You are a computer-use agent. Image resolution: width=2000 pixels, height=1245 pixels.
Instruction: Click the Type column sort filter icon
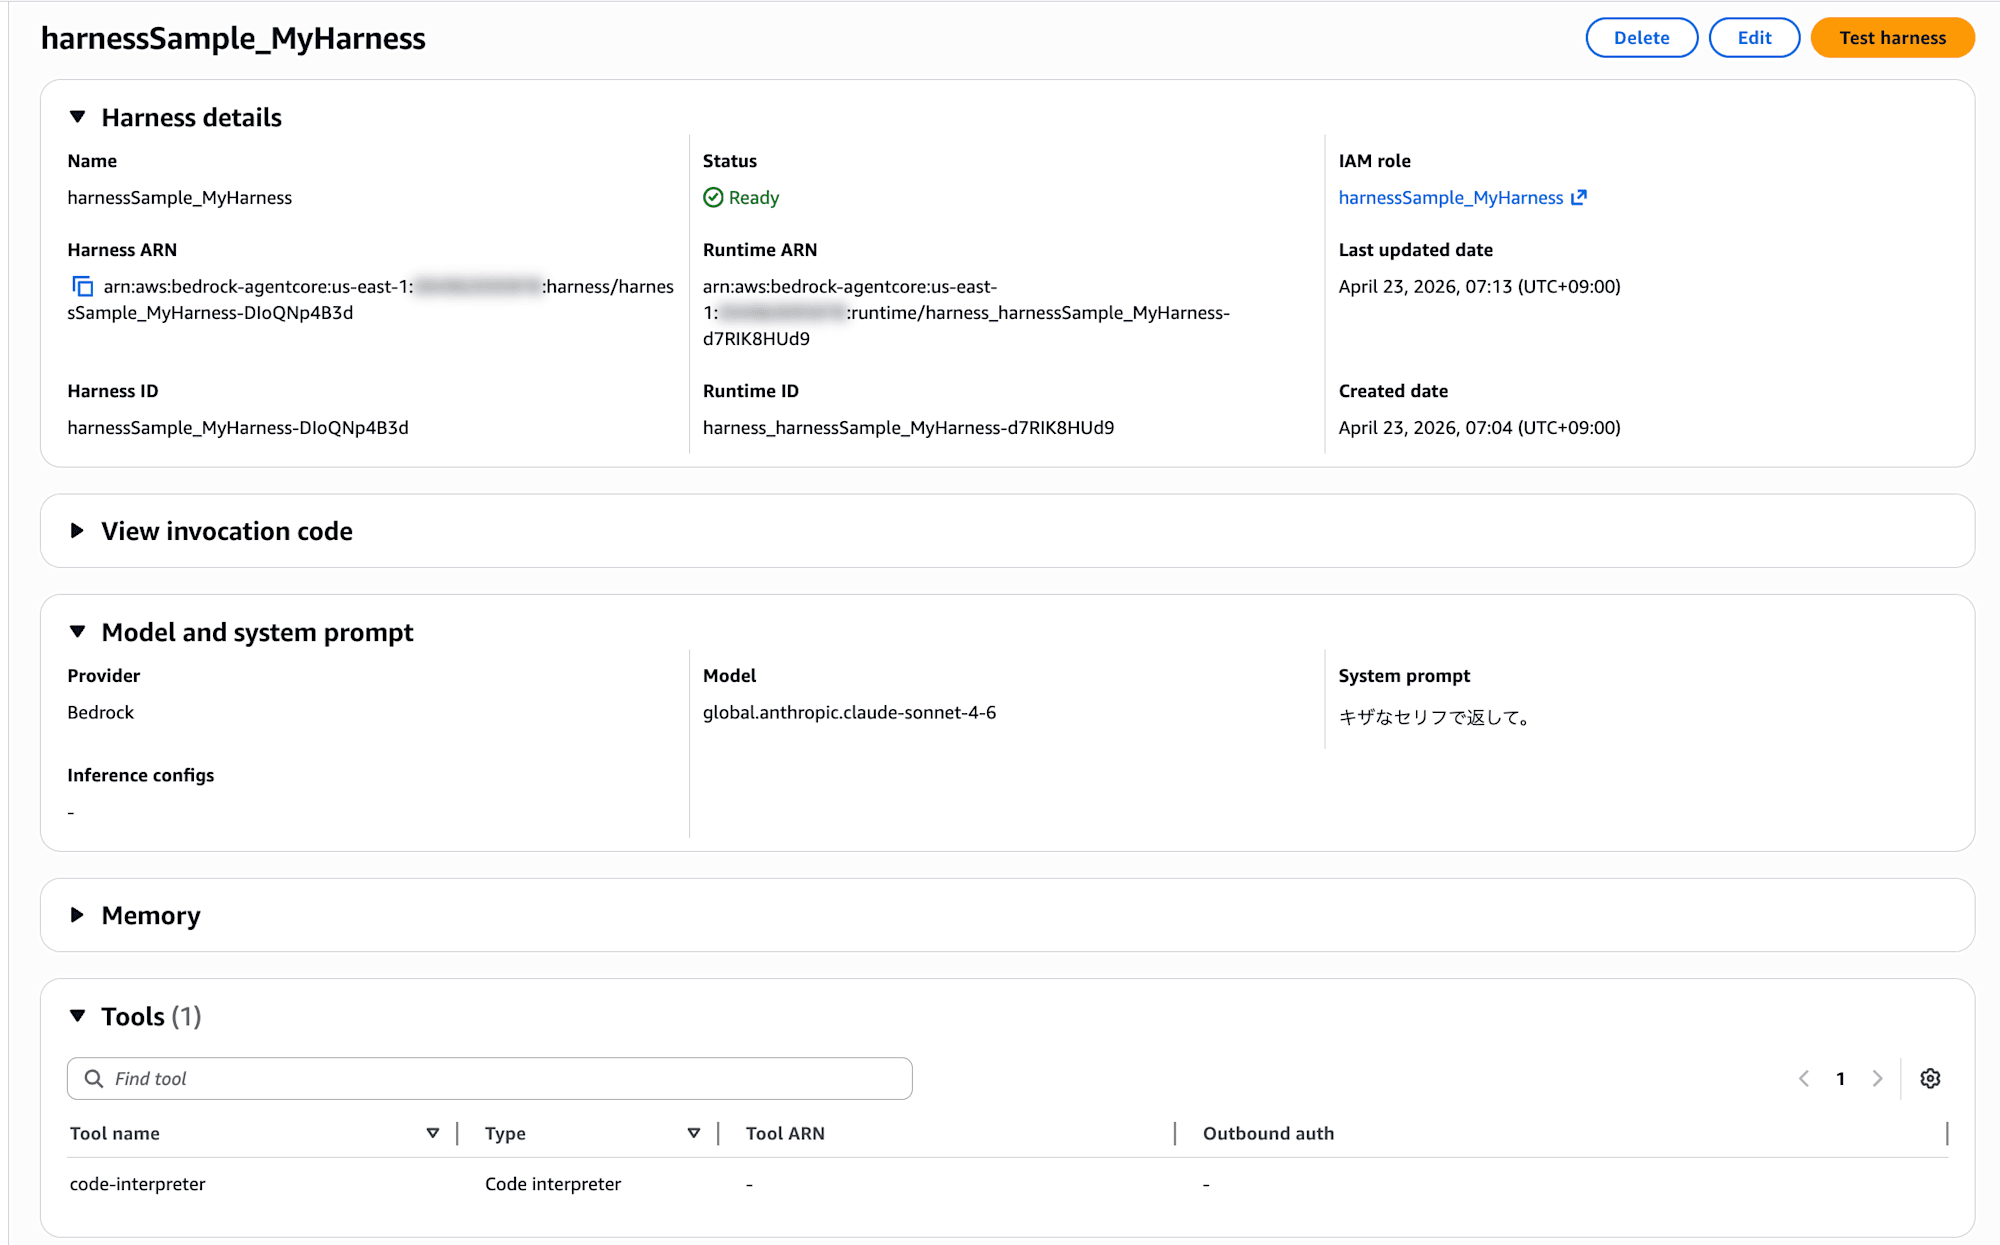click(x=694, y=1133)
